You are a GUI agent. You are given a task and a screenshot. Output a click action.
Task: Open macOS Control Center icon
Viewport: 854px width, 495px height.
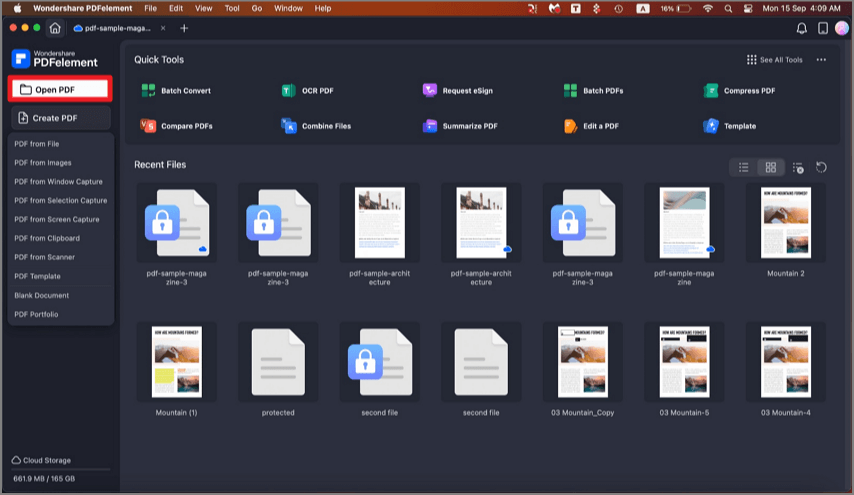(x=748, y=8)
